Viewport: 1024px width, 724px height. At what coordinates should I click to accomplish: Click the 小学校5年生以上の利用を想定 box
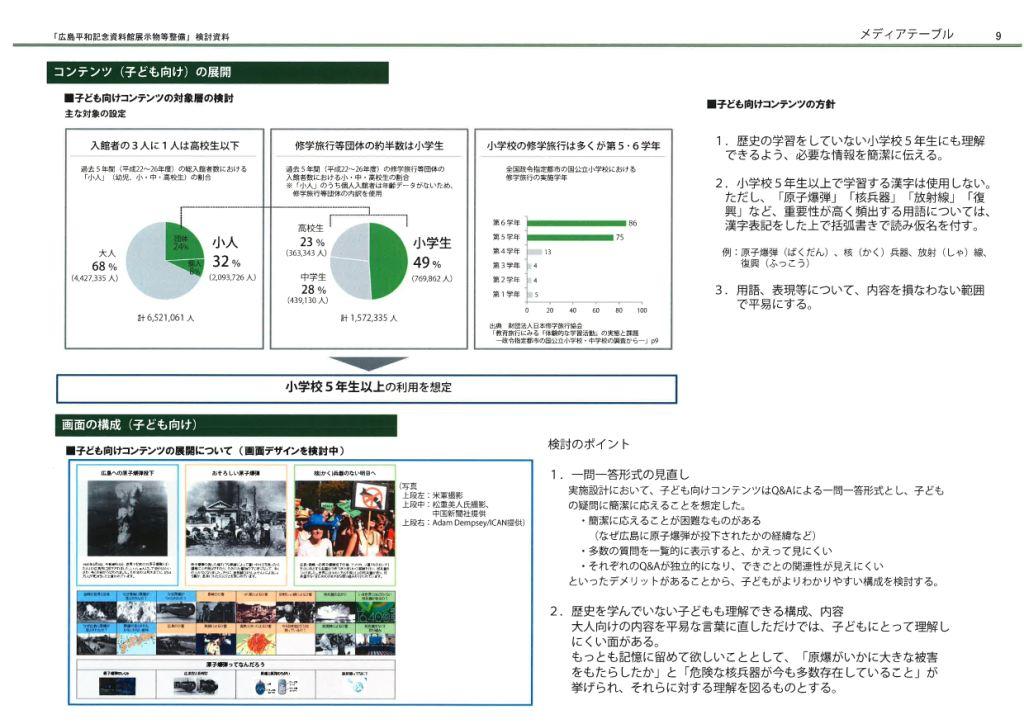coord(366,388)
